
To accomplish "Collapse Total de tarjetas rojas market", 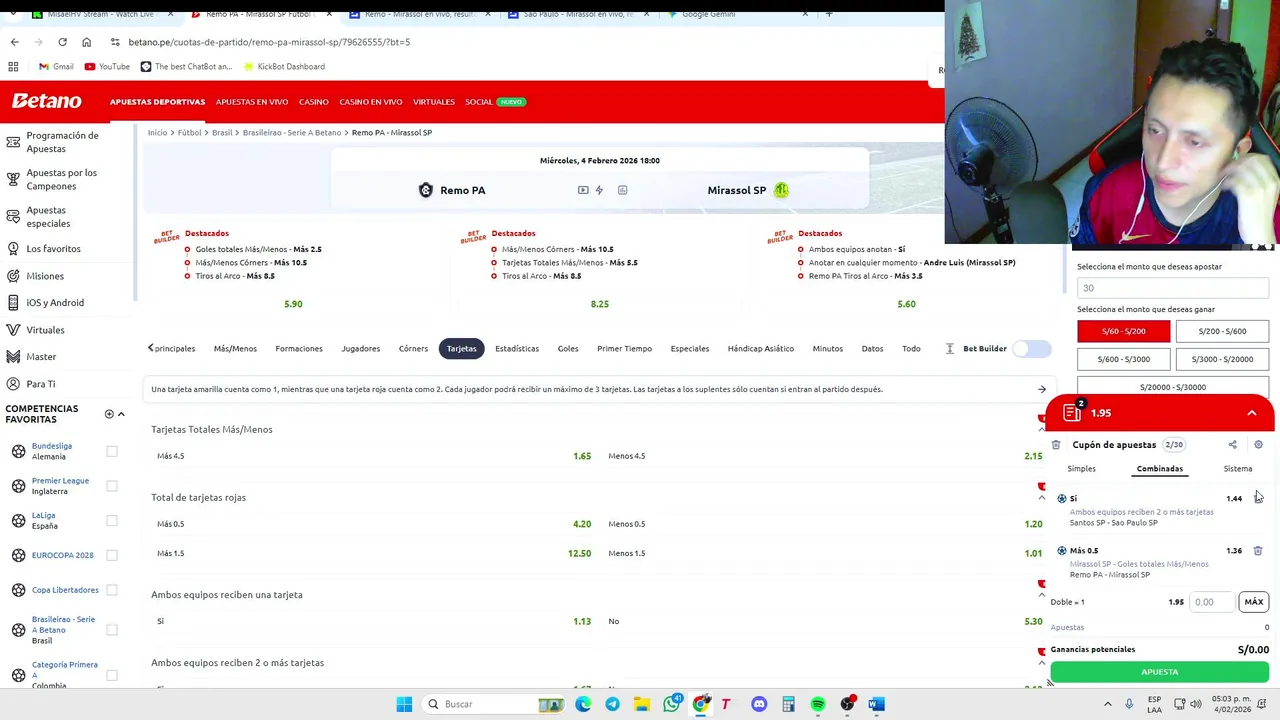I will [1042, 497].
